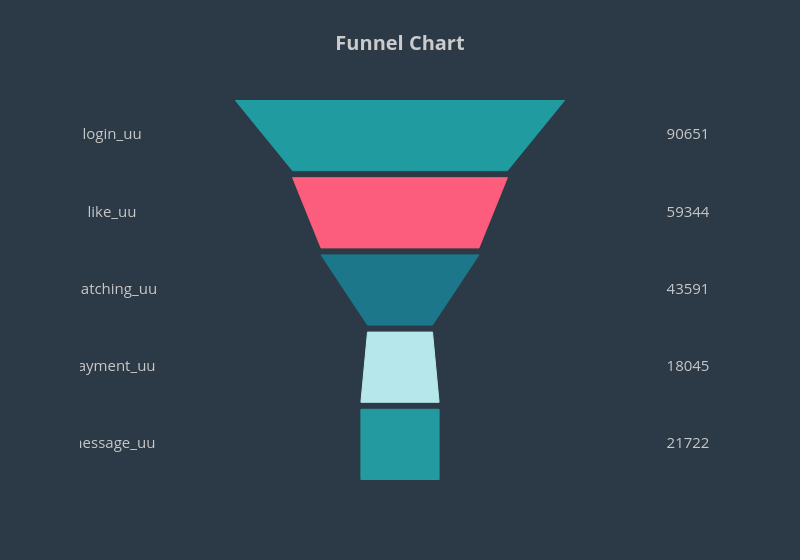Select the value 59344
The height and width of the screenshot is (560, 800).
[688, 212]
